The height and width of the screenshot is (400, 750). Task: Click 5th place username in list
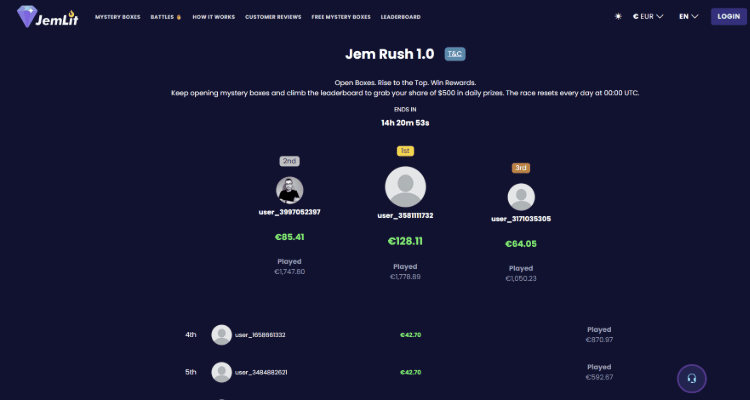261,372
